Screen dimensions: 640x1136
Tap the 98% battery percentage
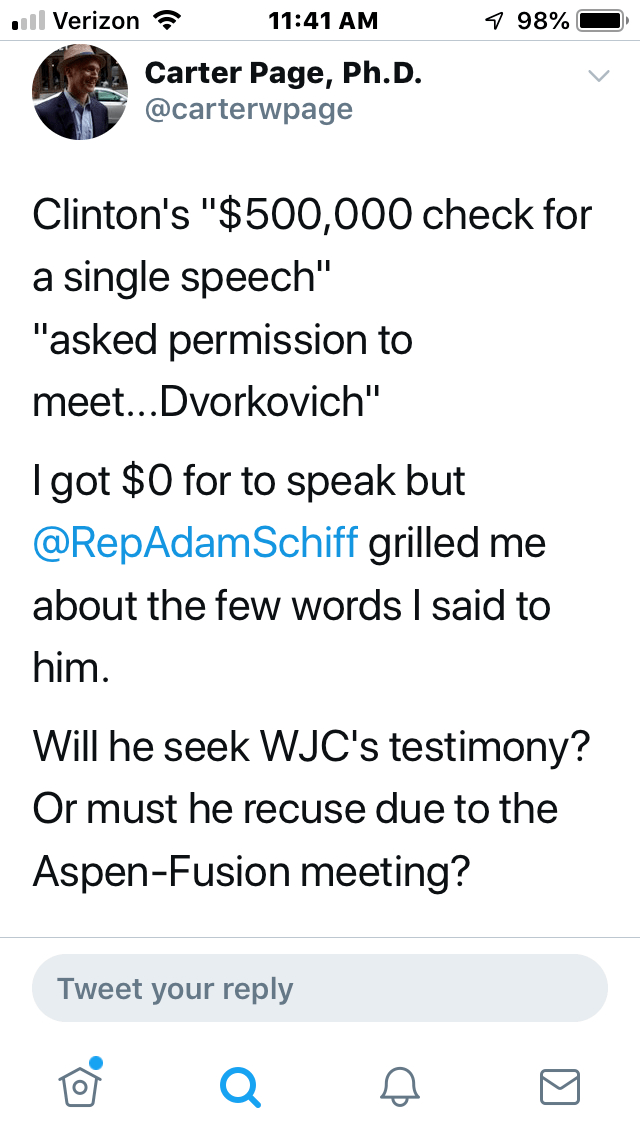click(544, 20)
